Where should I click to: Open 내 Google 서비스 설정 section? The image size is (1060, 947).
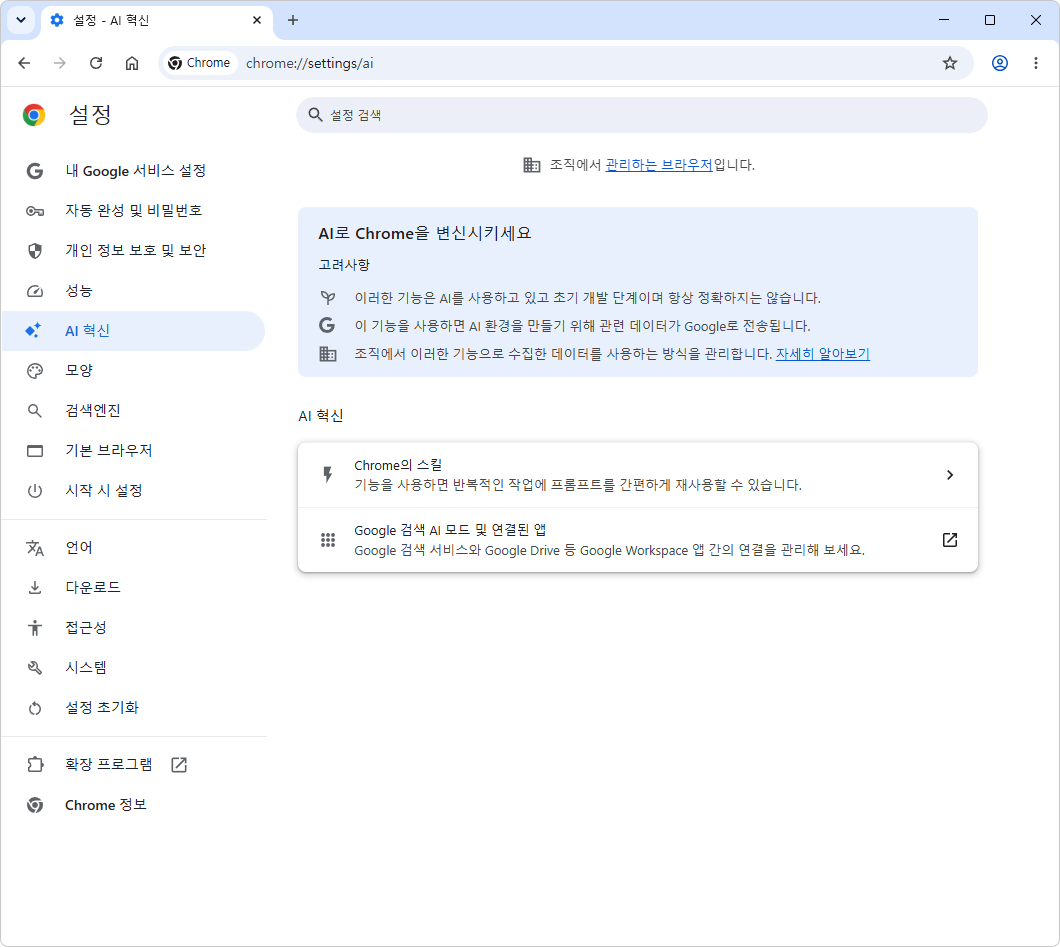[134, 171]
